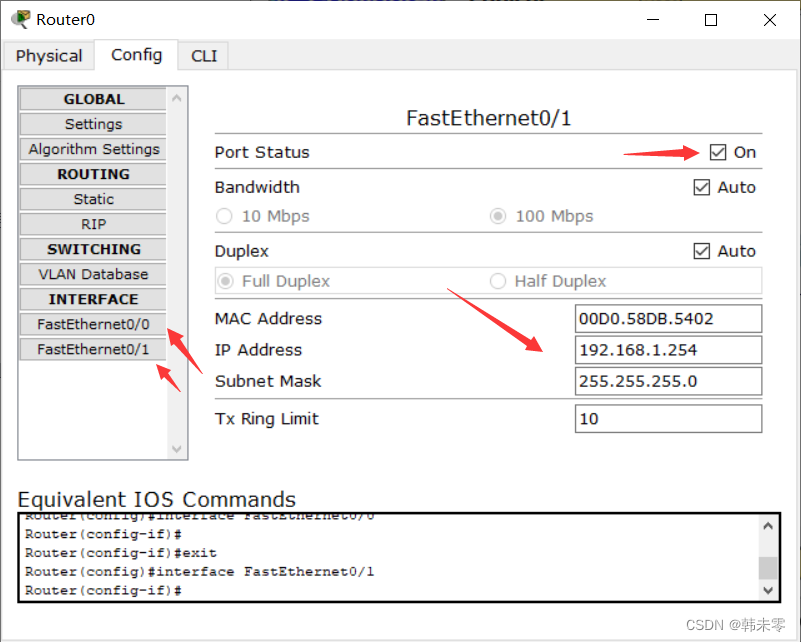Select the FastEthernet0/1 interface

pos(92,348)
